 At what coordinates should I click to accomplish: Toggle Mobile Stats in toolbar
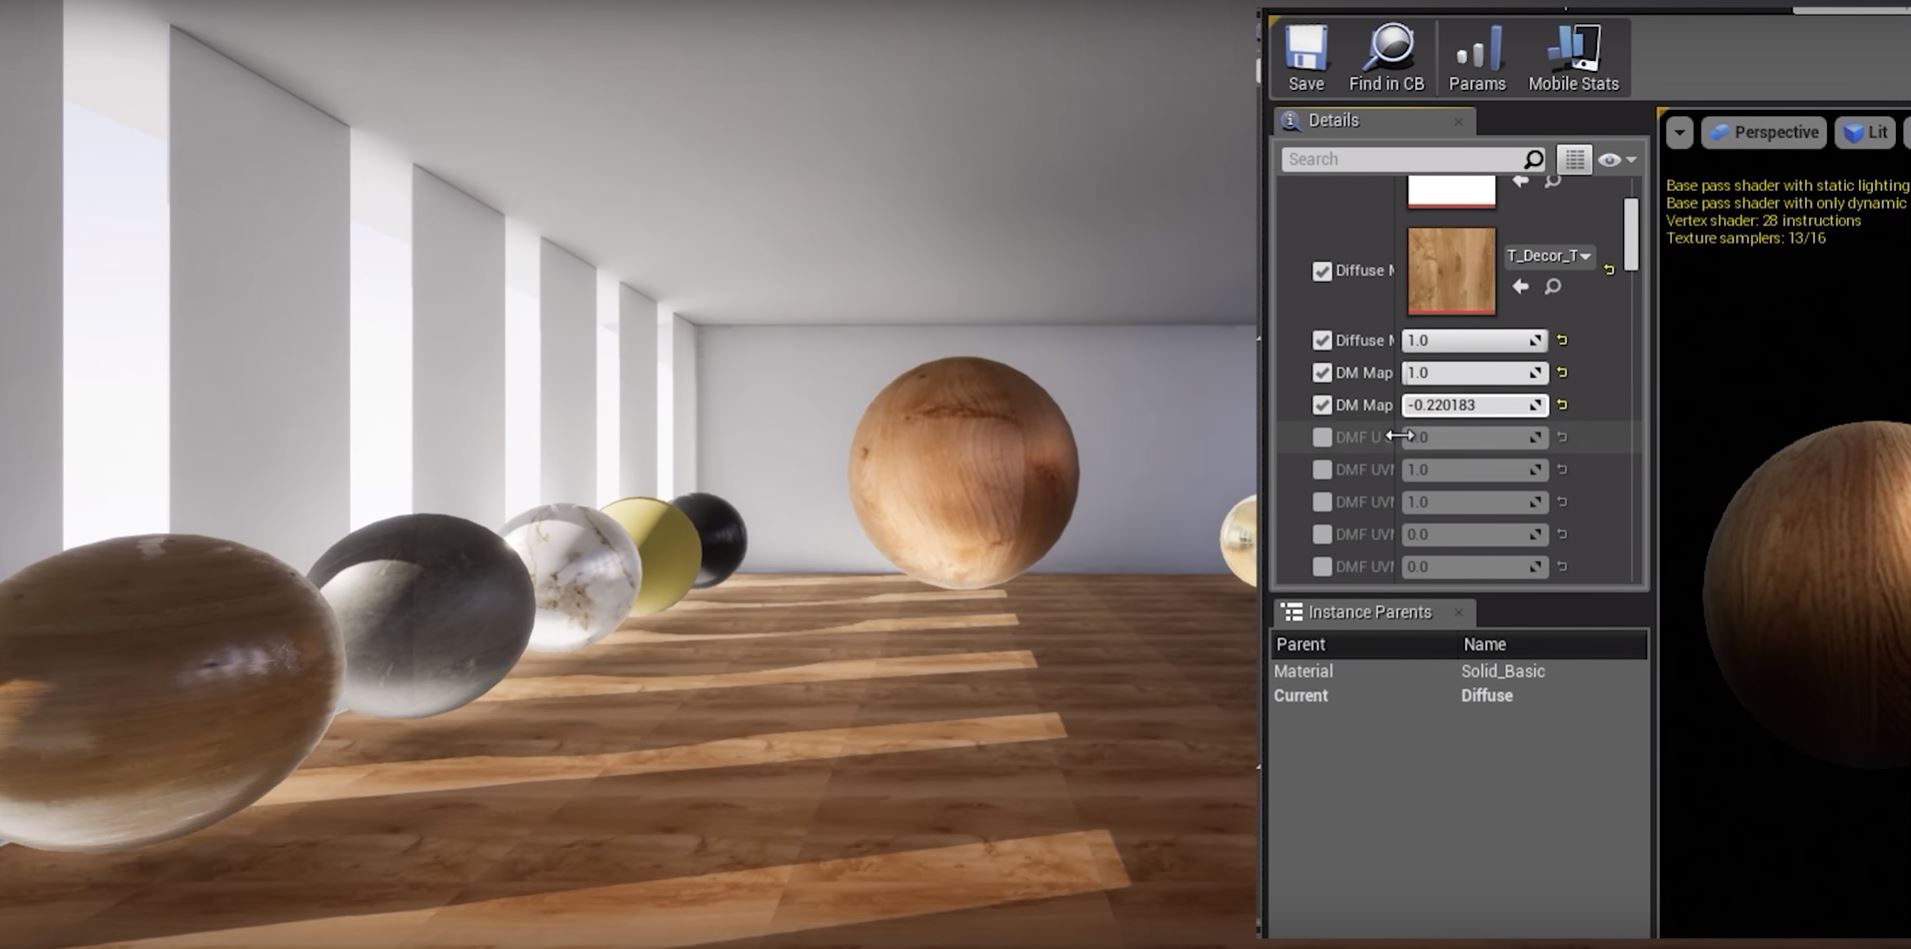pos(1573,58)
